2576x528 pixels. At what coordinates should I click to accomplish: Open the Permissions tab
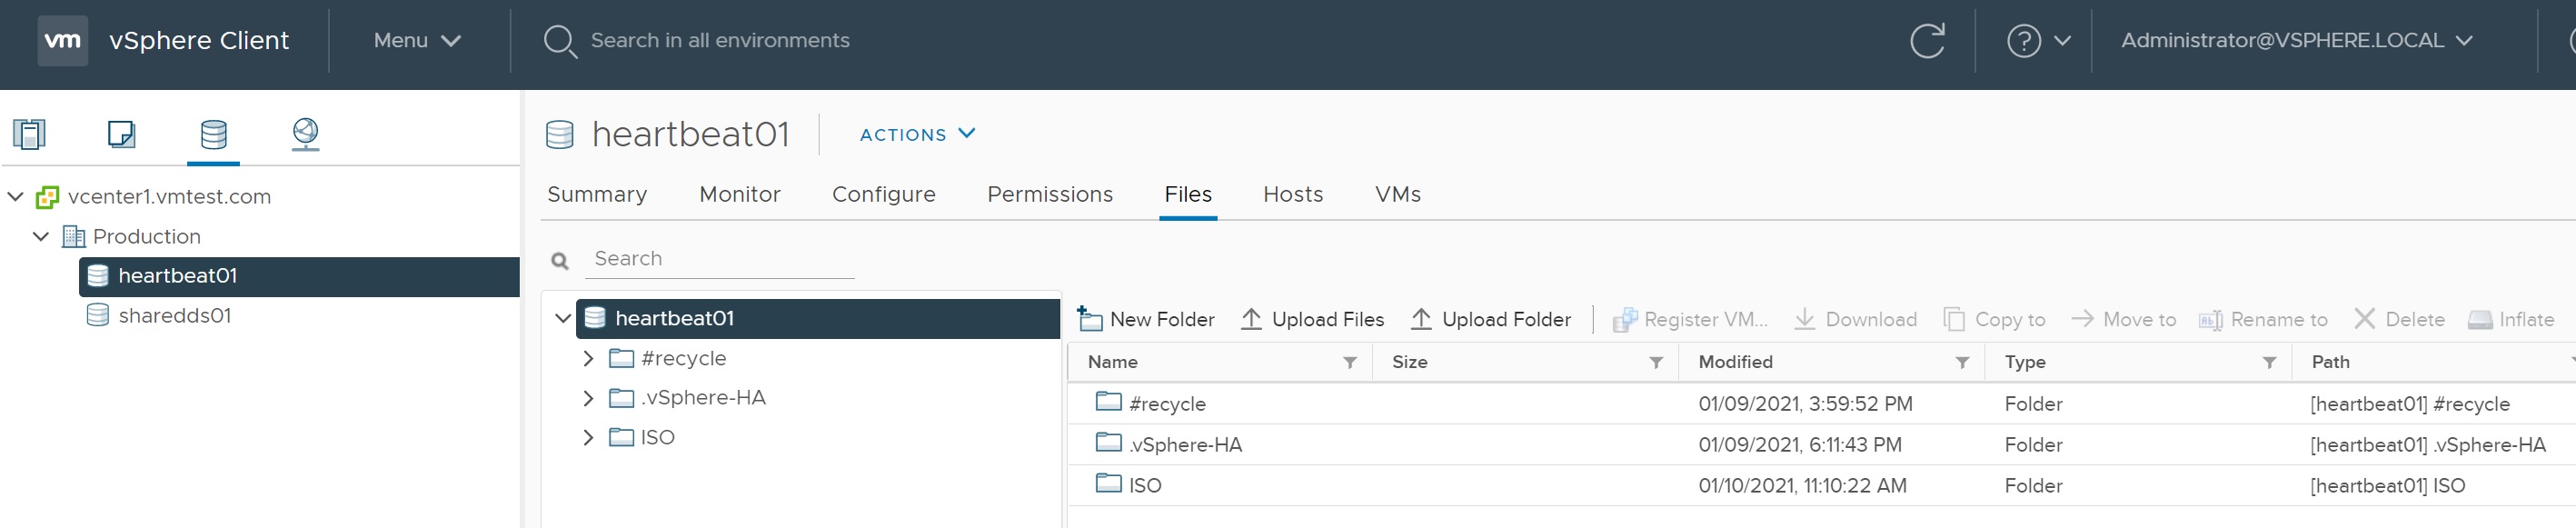[1049, 194]
